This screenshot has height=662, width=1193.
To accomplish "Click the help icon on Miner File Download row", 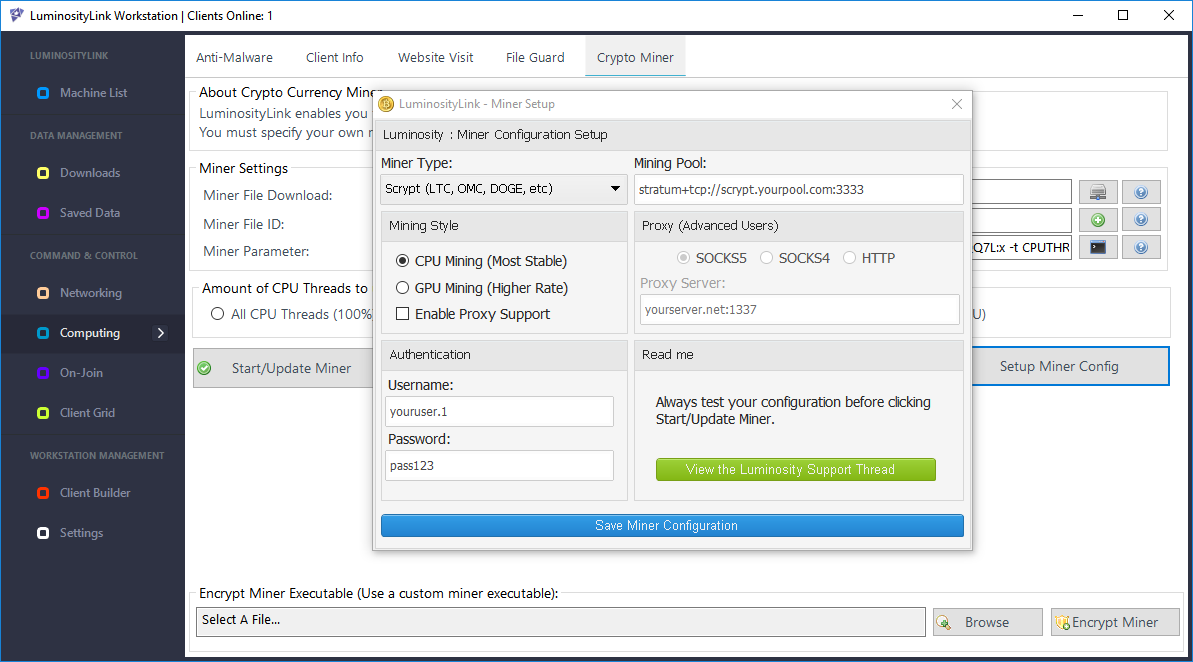I will click(x=1141, y=192).
